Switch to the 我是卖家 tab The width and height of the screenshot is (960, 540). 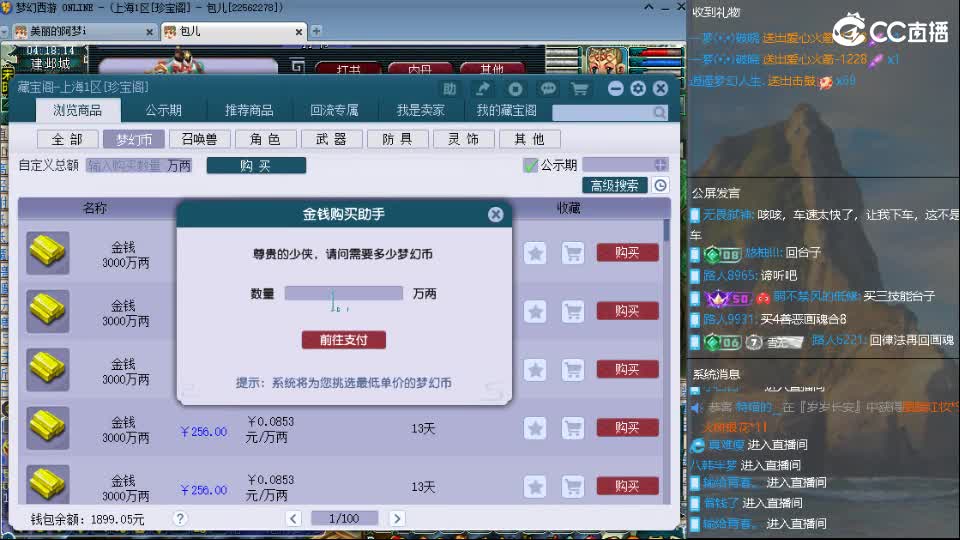pos(420,110)
